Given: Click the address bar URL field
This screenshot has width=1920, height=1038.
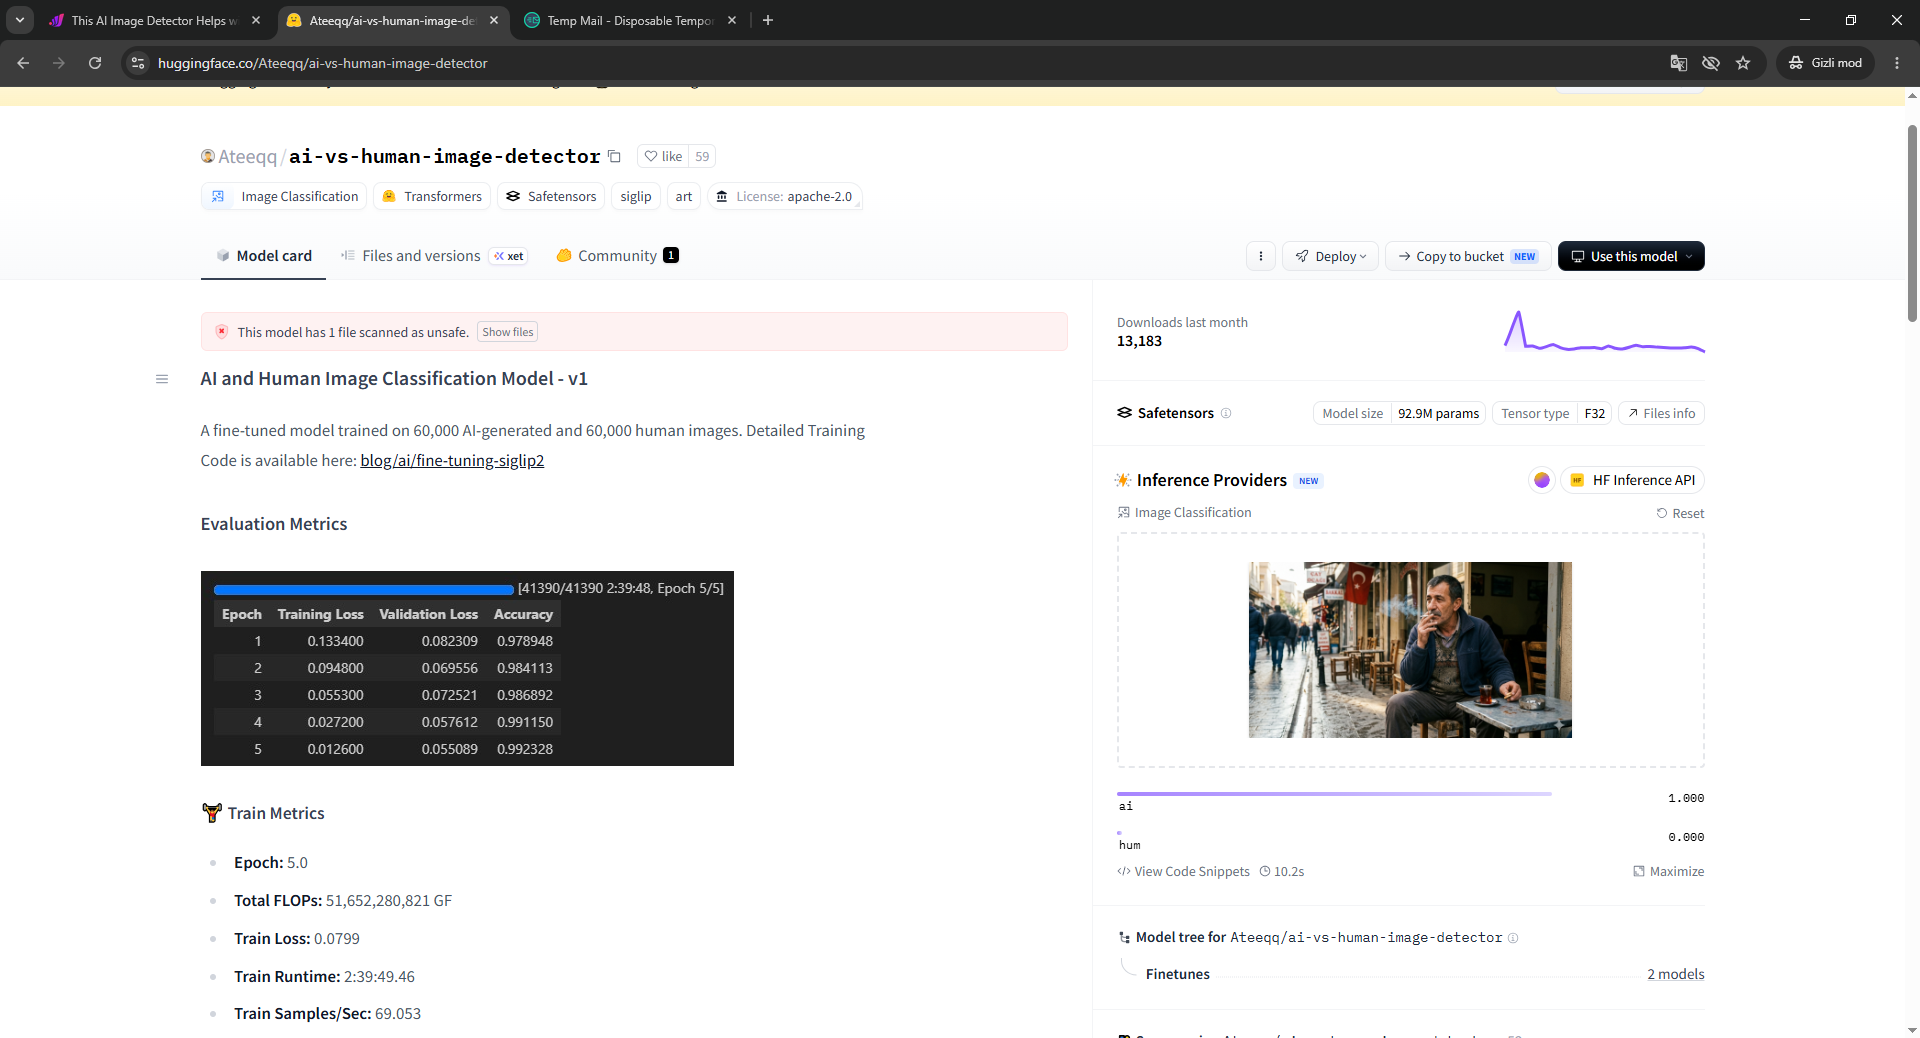Looking at the screenshot, I should click(x=900, y=63).
